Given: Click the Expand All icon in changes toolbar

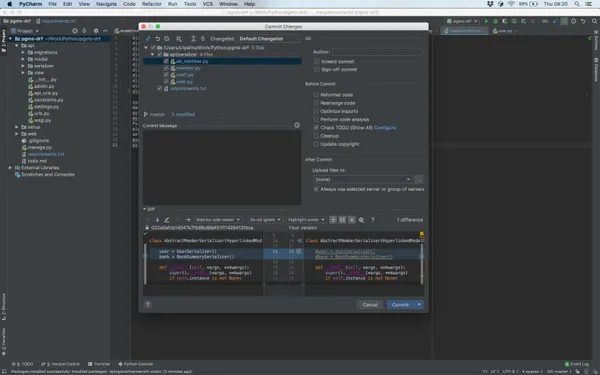Looking at the screenshot, I should 193,39.
